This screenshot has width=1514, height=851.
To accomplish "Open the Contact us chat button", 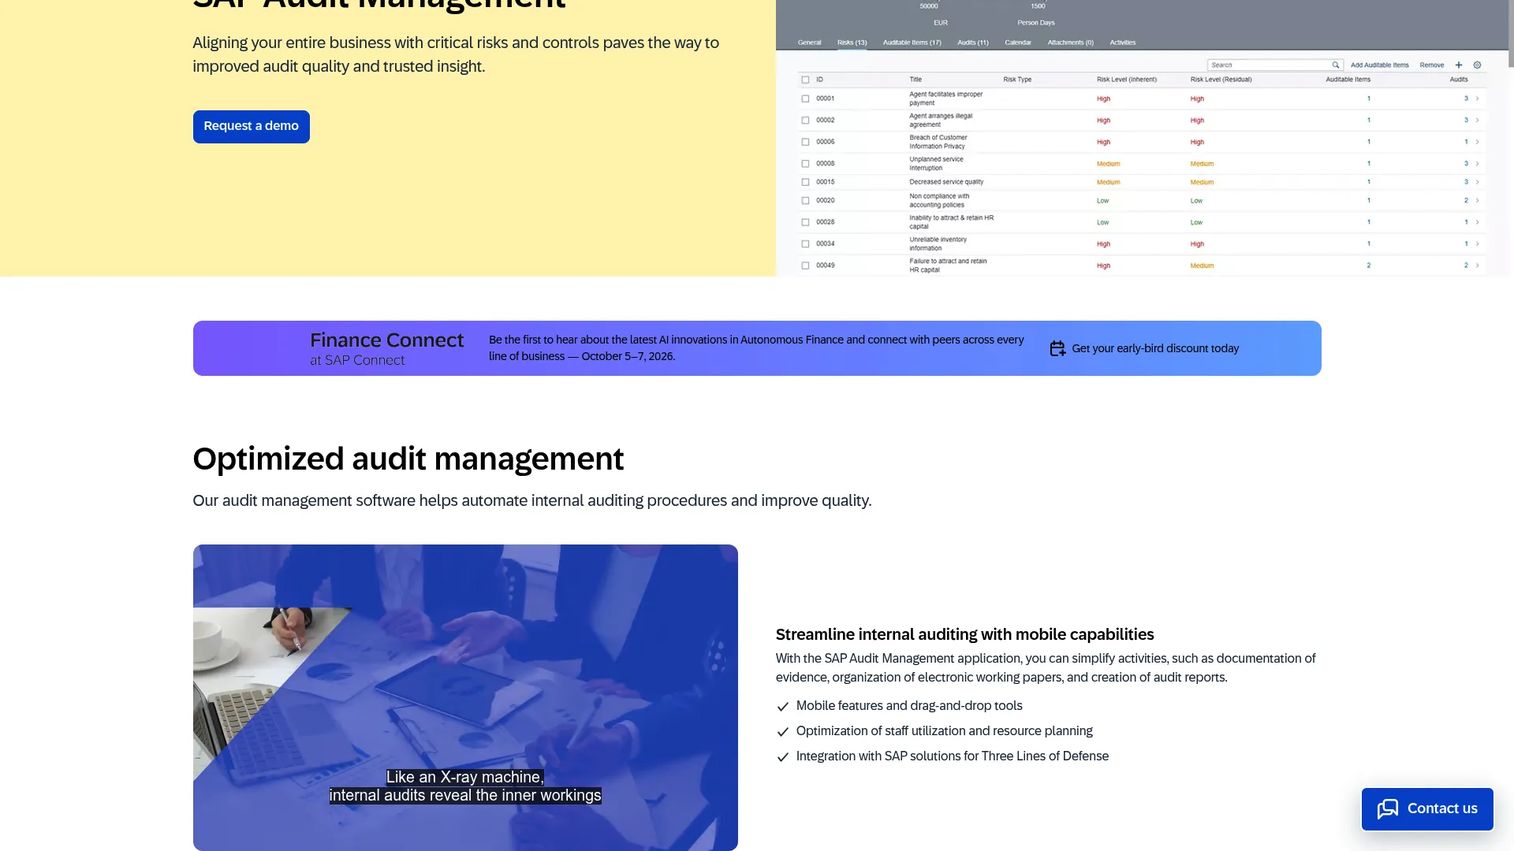I will pos(1427,809).
